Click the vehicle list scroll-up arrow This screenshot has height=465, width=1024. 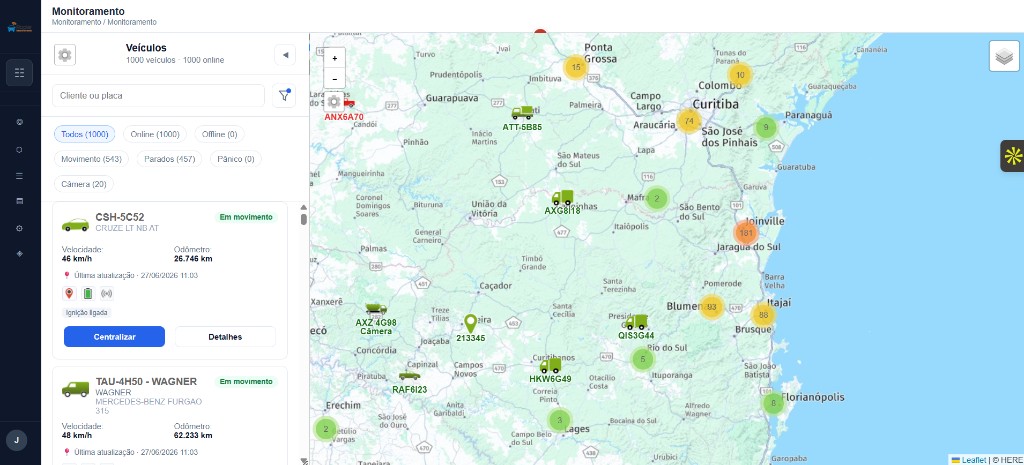(304, 208)
